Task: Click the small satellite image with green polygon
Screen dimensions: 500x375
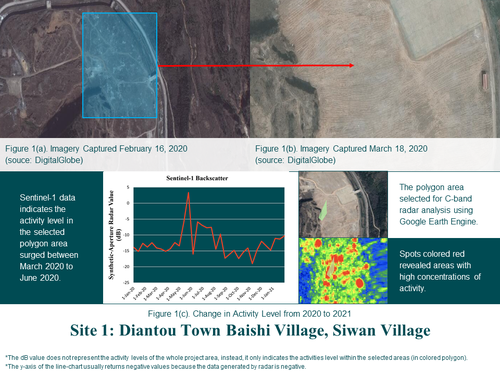Action: click(x=343, y=204)
